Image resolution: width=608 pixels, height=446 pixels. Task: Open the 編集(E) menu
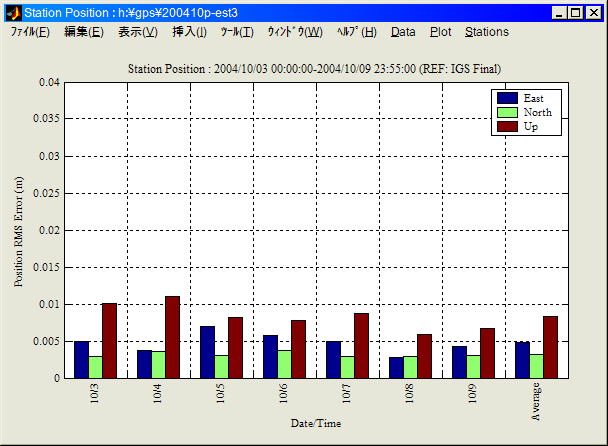point(83,32)
